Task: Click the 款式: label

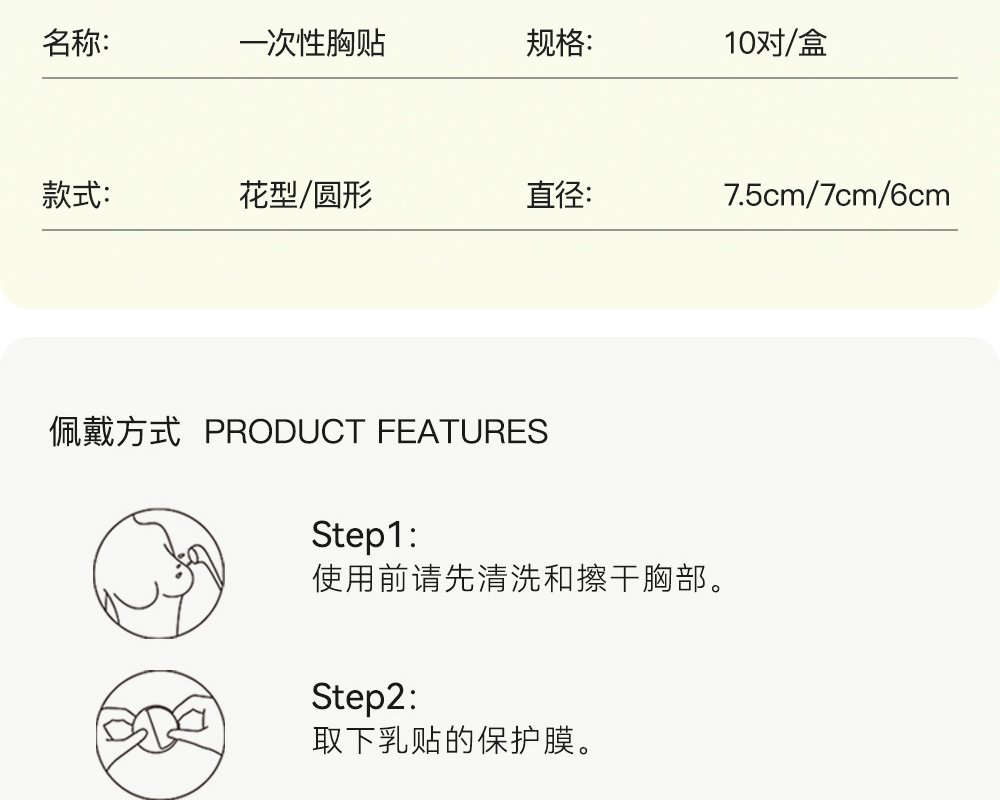Action: [76, 195]
